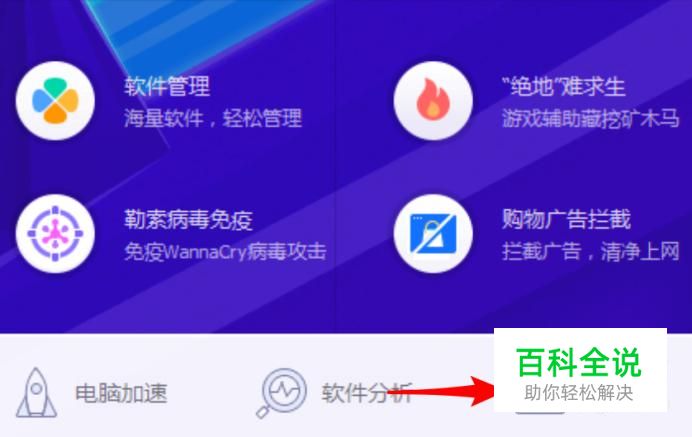The width and height of the screenshot is (692, 437).
Task: Select the 勒索病毒免疫 heading
Action: tap(188, 219)
